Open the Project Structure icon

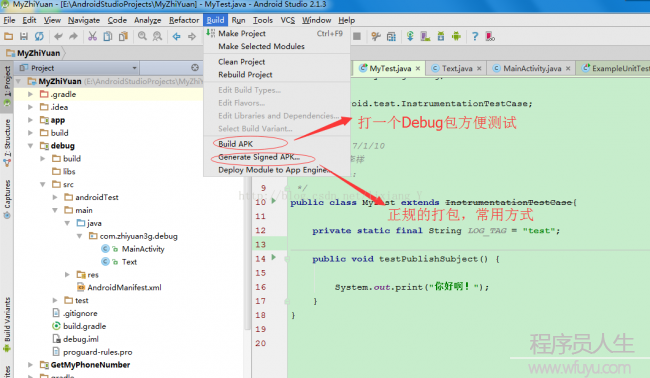(x=391, y=36)
